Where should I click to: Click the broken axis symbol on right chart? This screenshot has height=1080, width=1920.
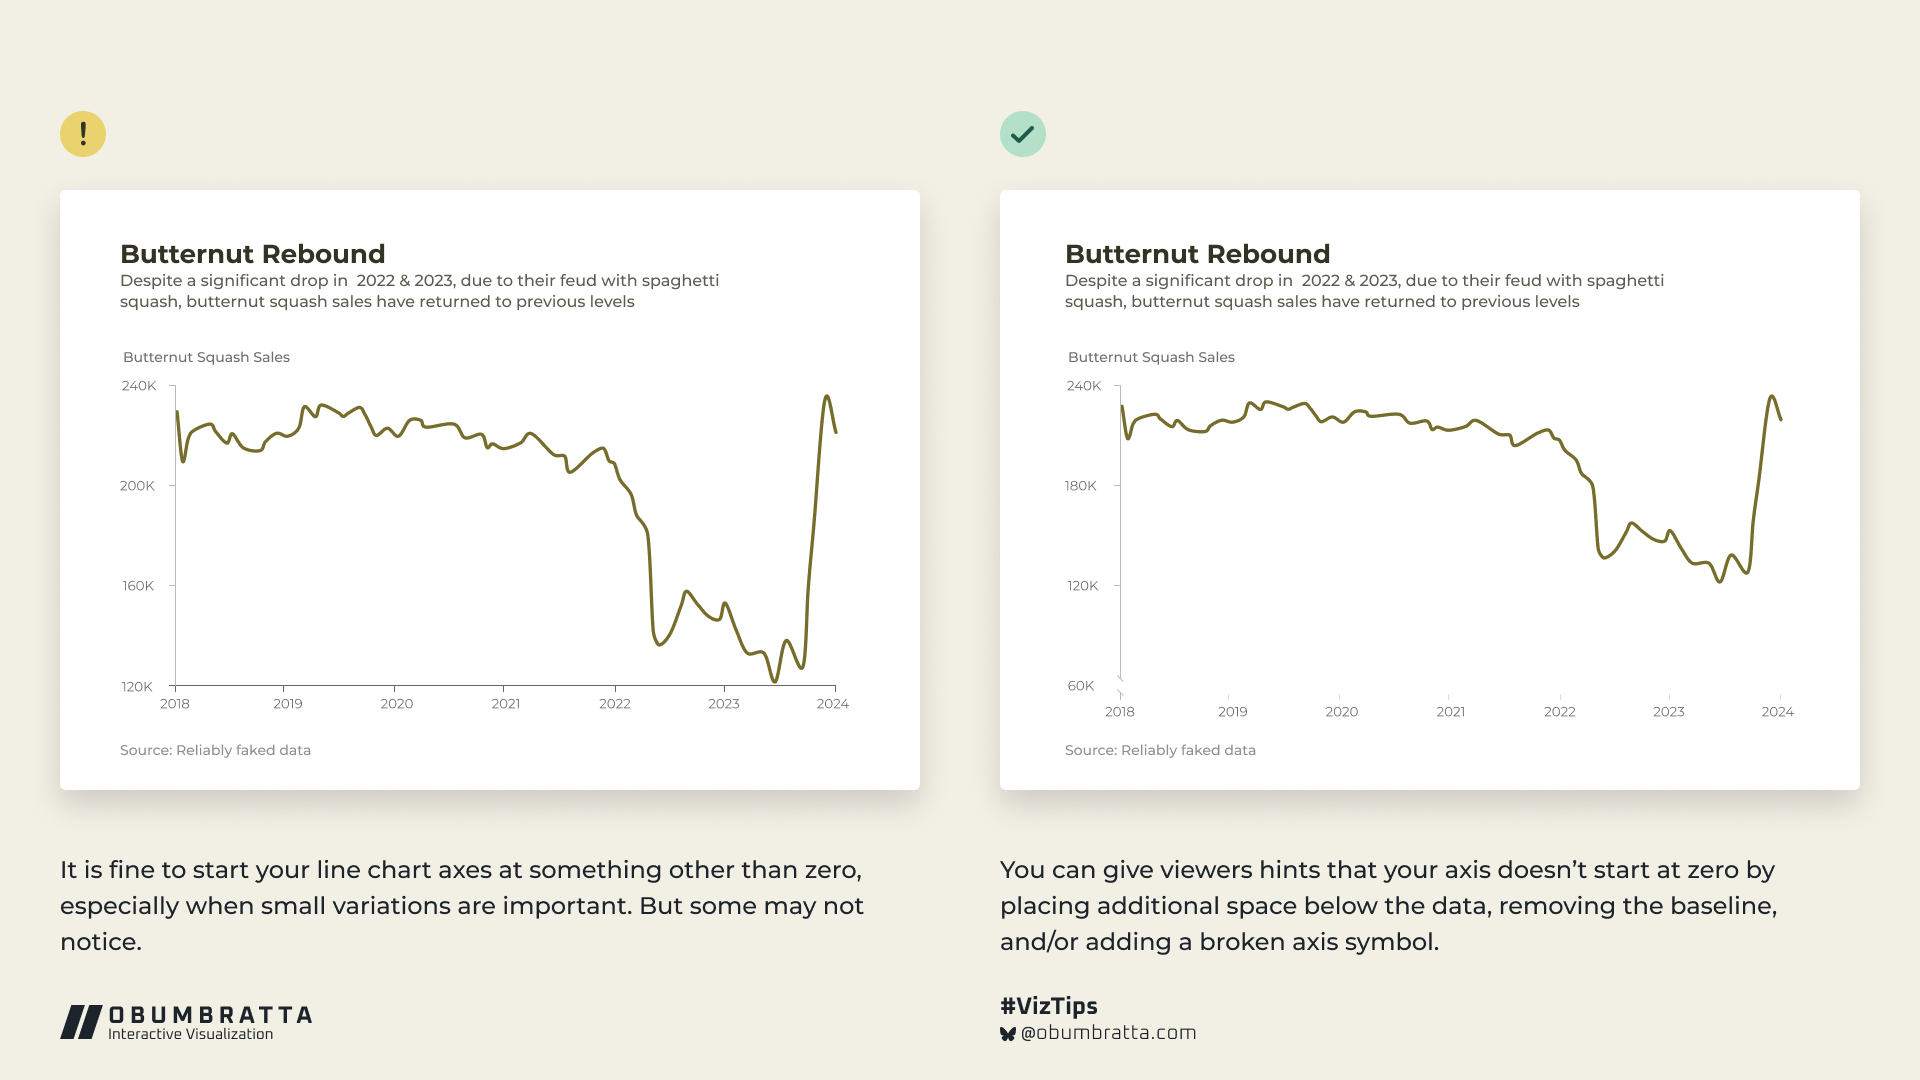tap(1120, 686)
